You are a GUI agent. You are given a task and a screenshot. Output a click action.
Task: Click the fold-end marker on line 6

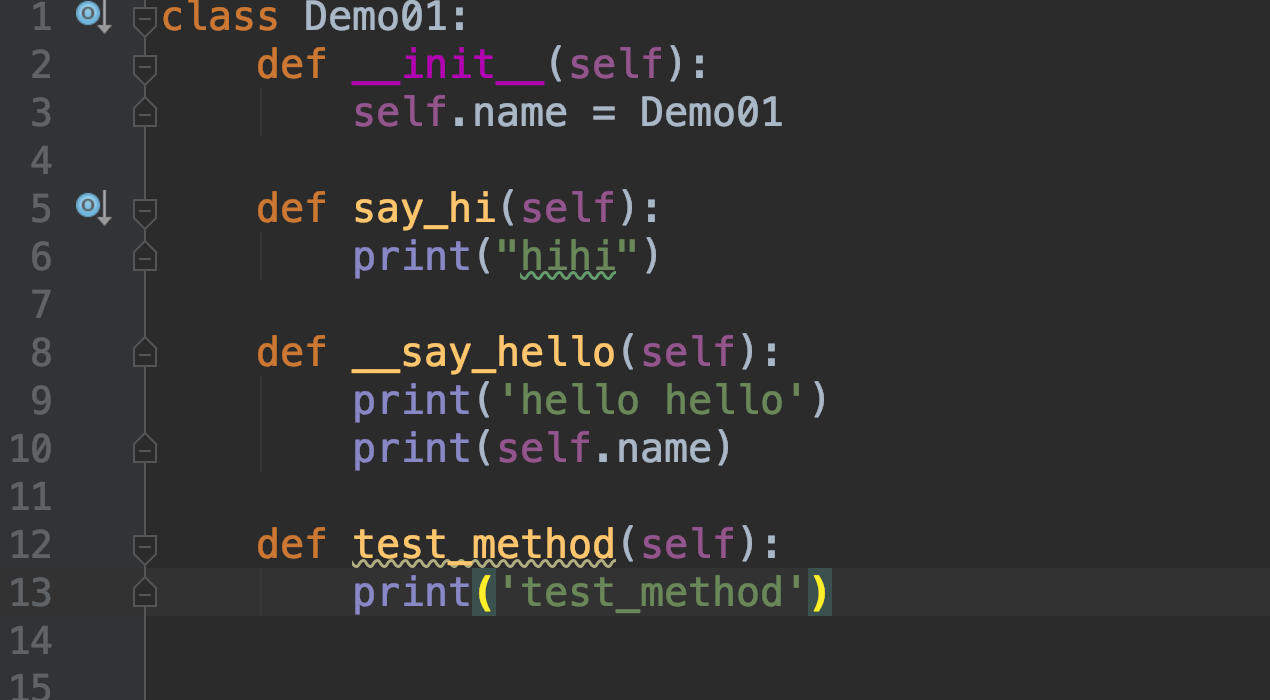[x=145, y=255]
